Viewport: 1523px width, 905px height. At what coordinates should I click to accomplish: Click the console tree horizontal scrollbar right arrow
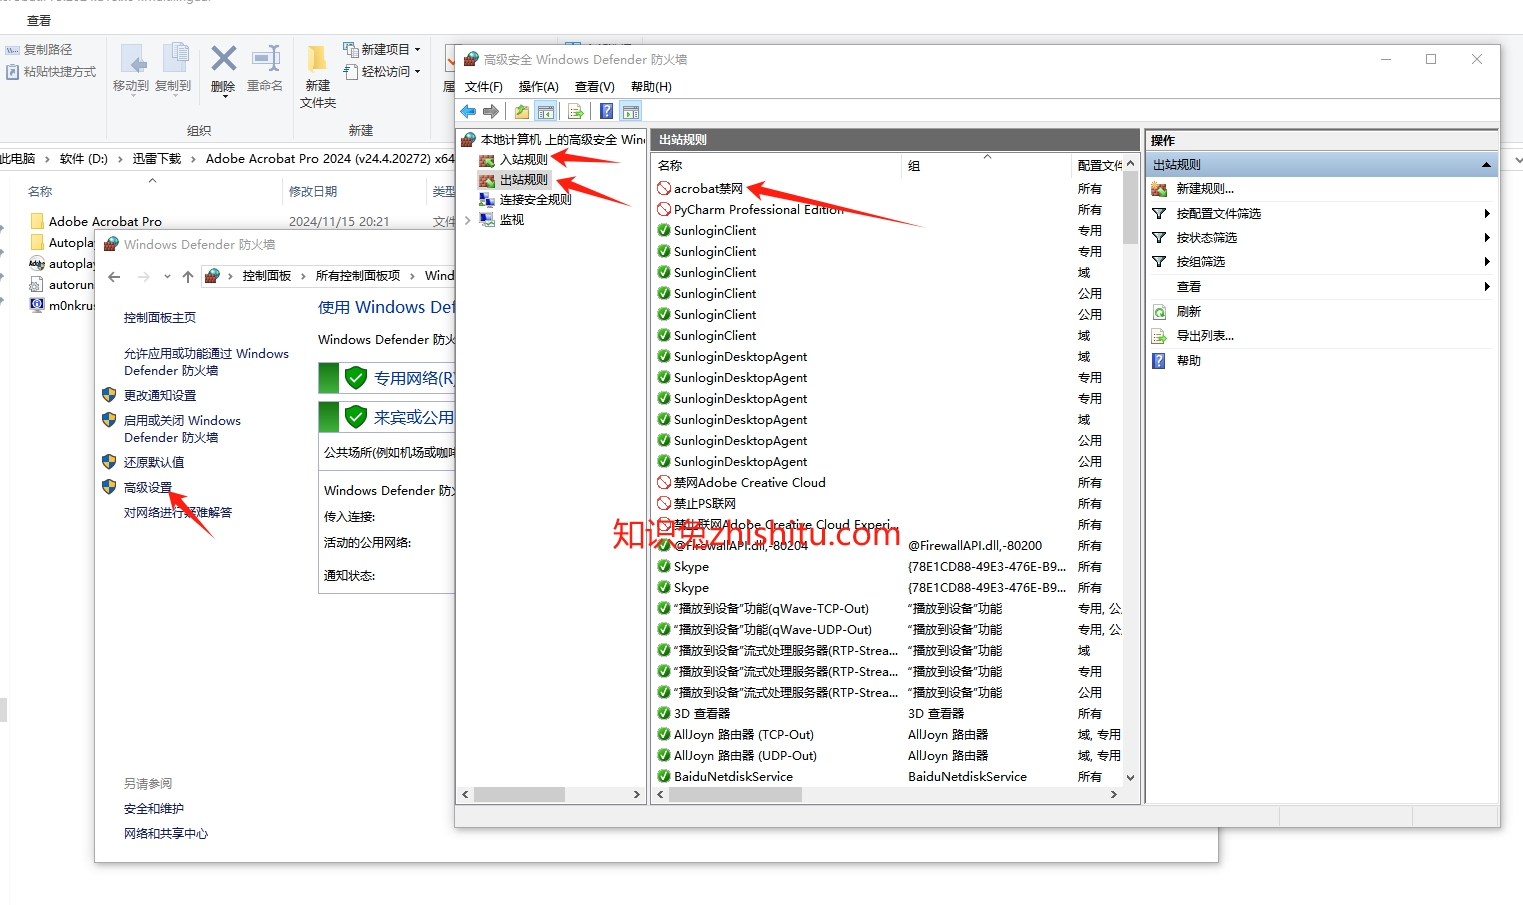636,794
